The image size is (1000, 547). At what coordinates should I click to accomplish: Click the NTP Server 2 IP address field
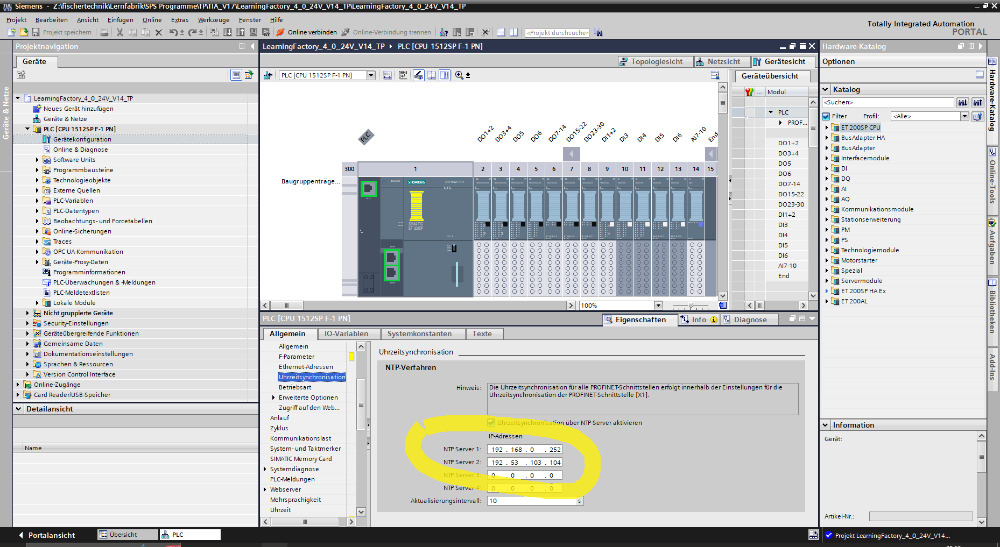(x=525, y=462)
